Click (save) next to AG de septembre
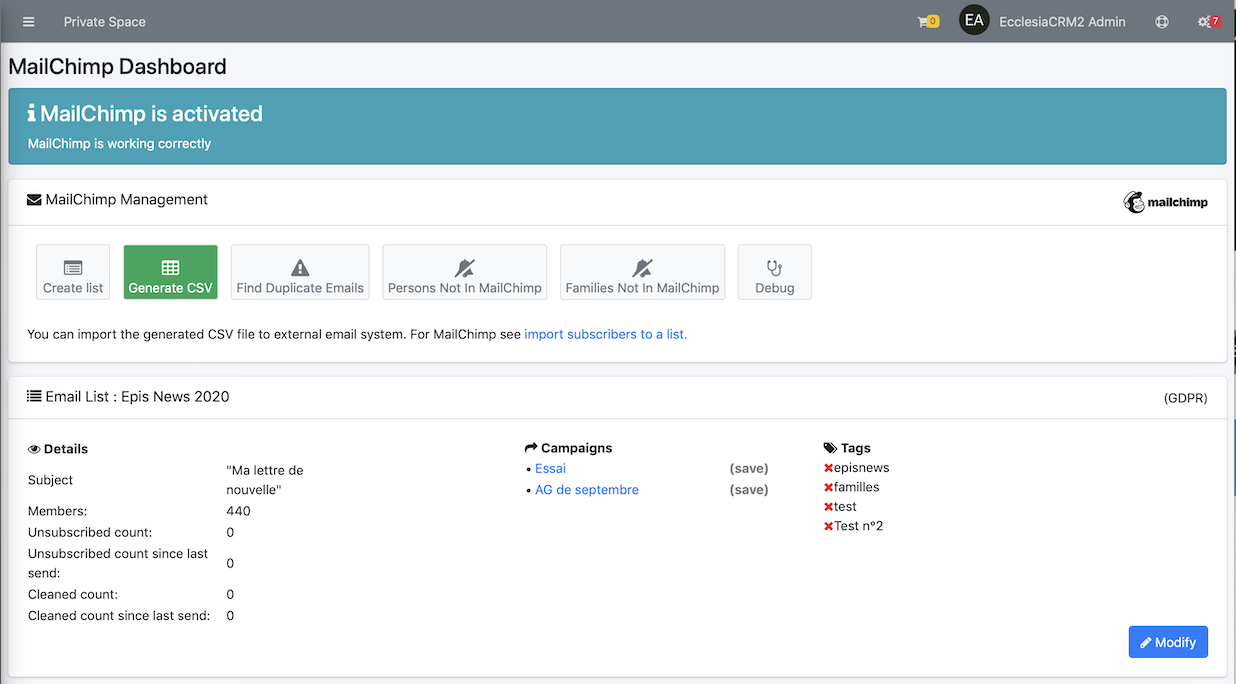This screenshot has width=1236, height=684. coord(749,490)
